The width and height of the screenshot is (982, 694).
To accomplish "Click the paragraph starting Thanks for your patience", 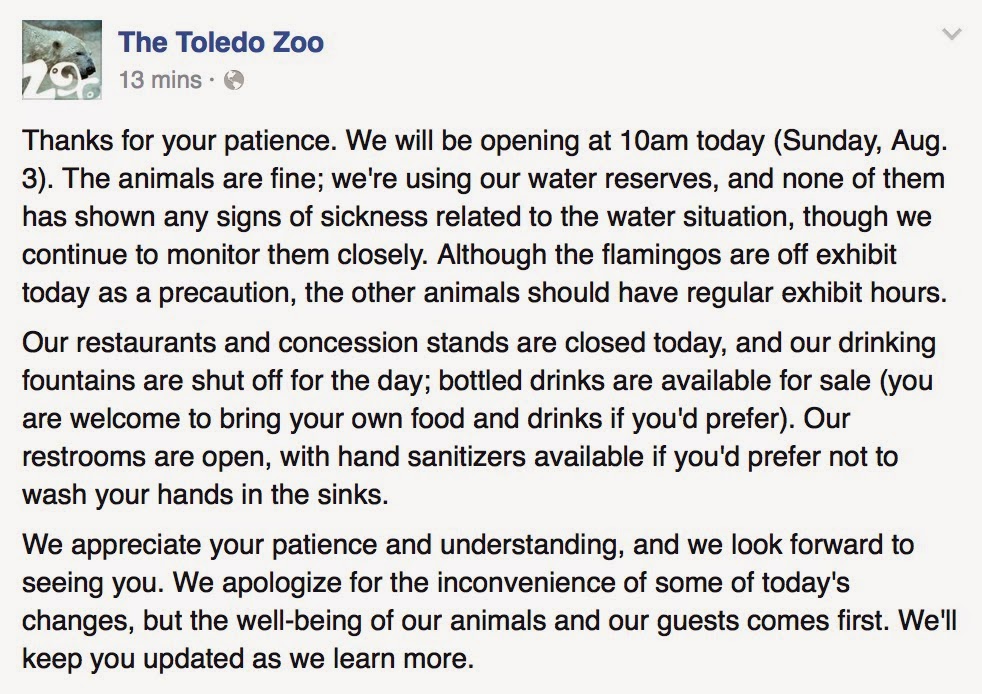I will coord(485,217).
